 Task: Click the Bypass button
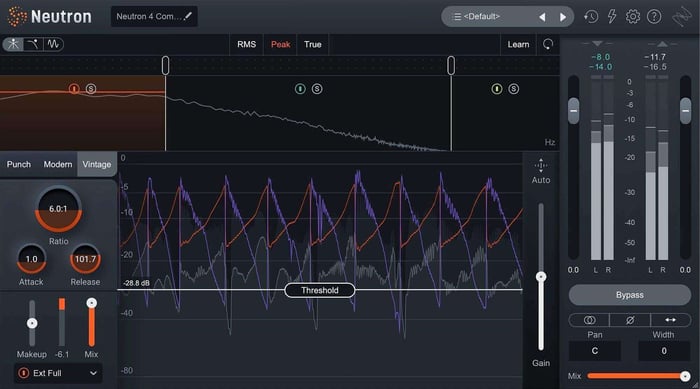(629, 295)
